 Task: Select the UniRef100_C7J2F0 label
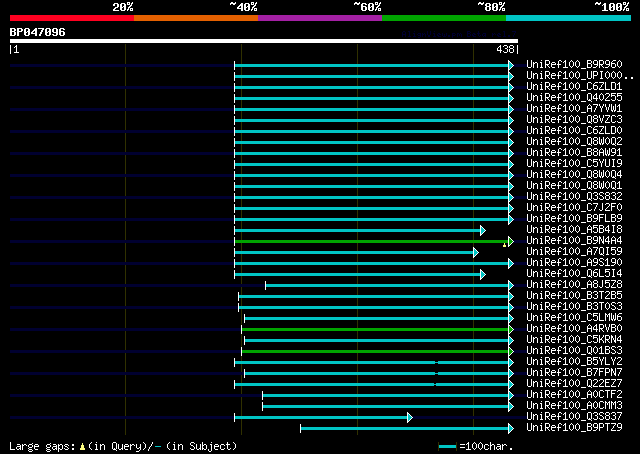coord(574,207)
